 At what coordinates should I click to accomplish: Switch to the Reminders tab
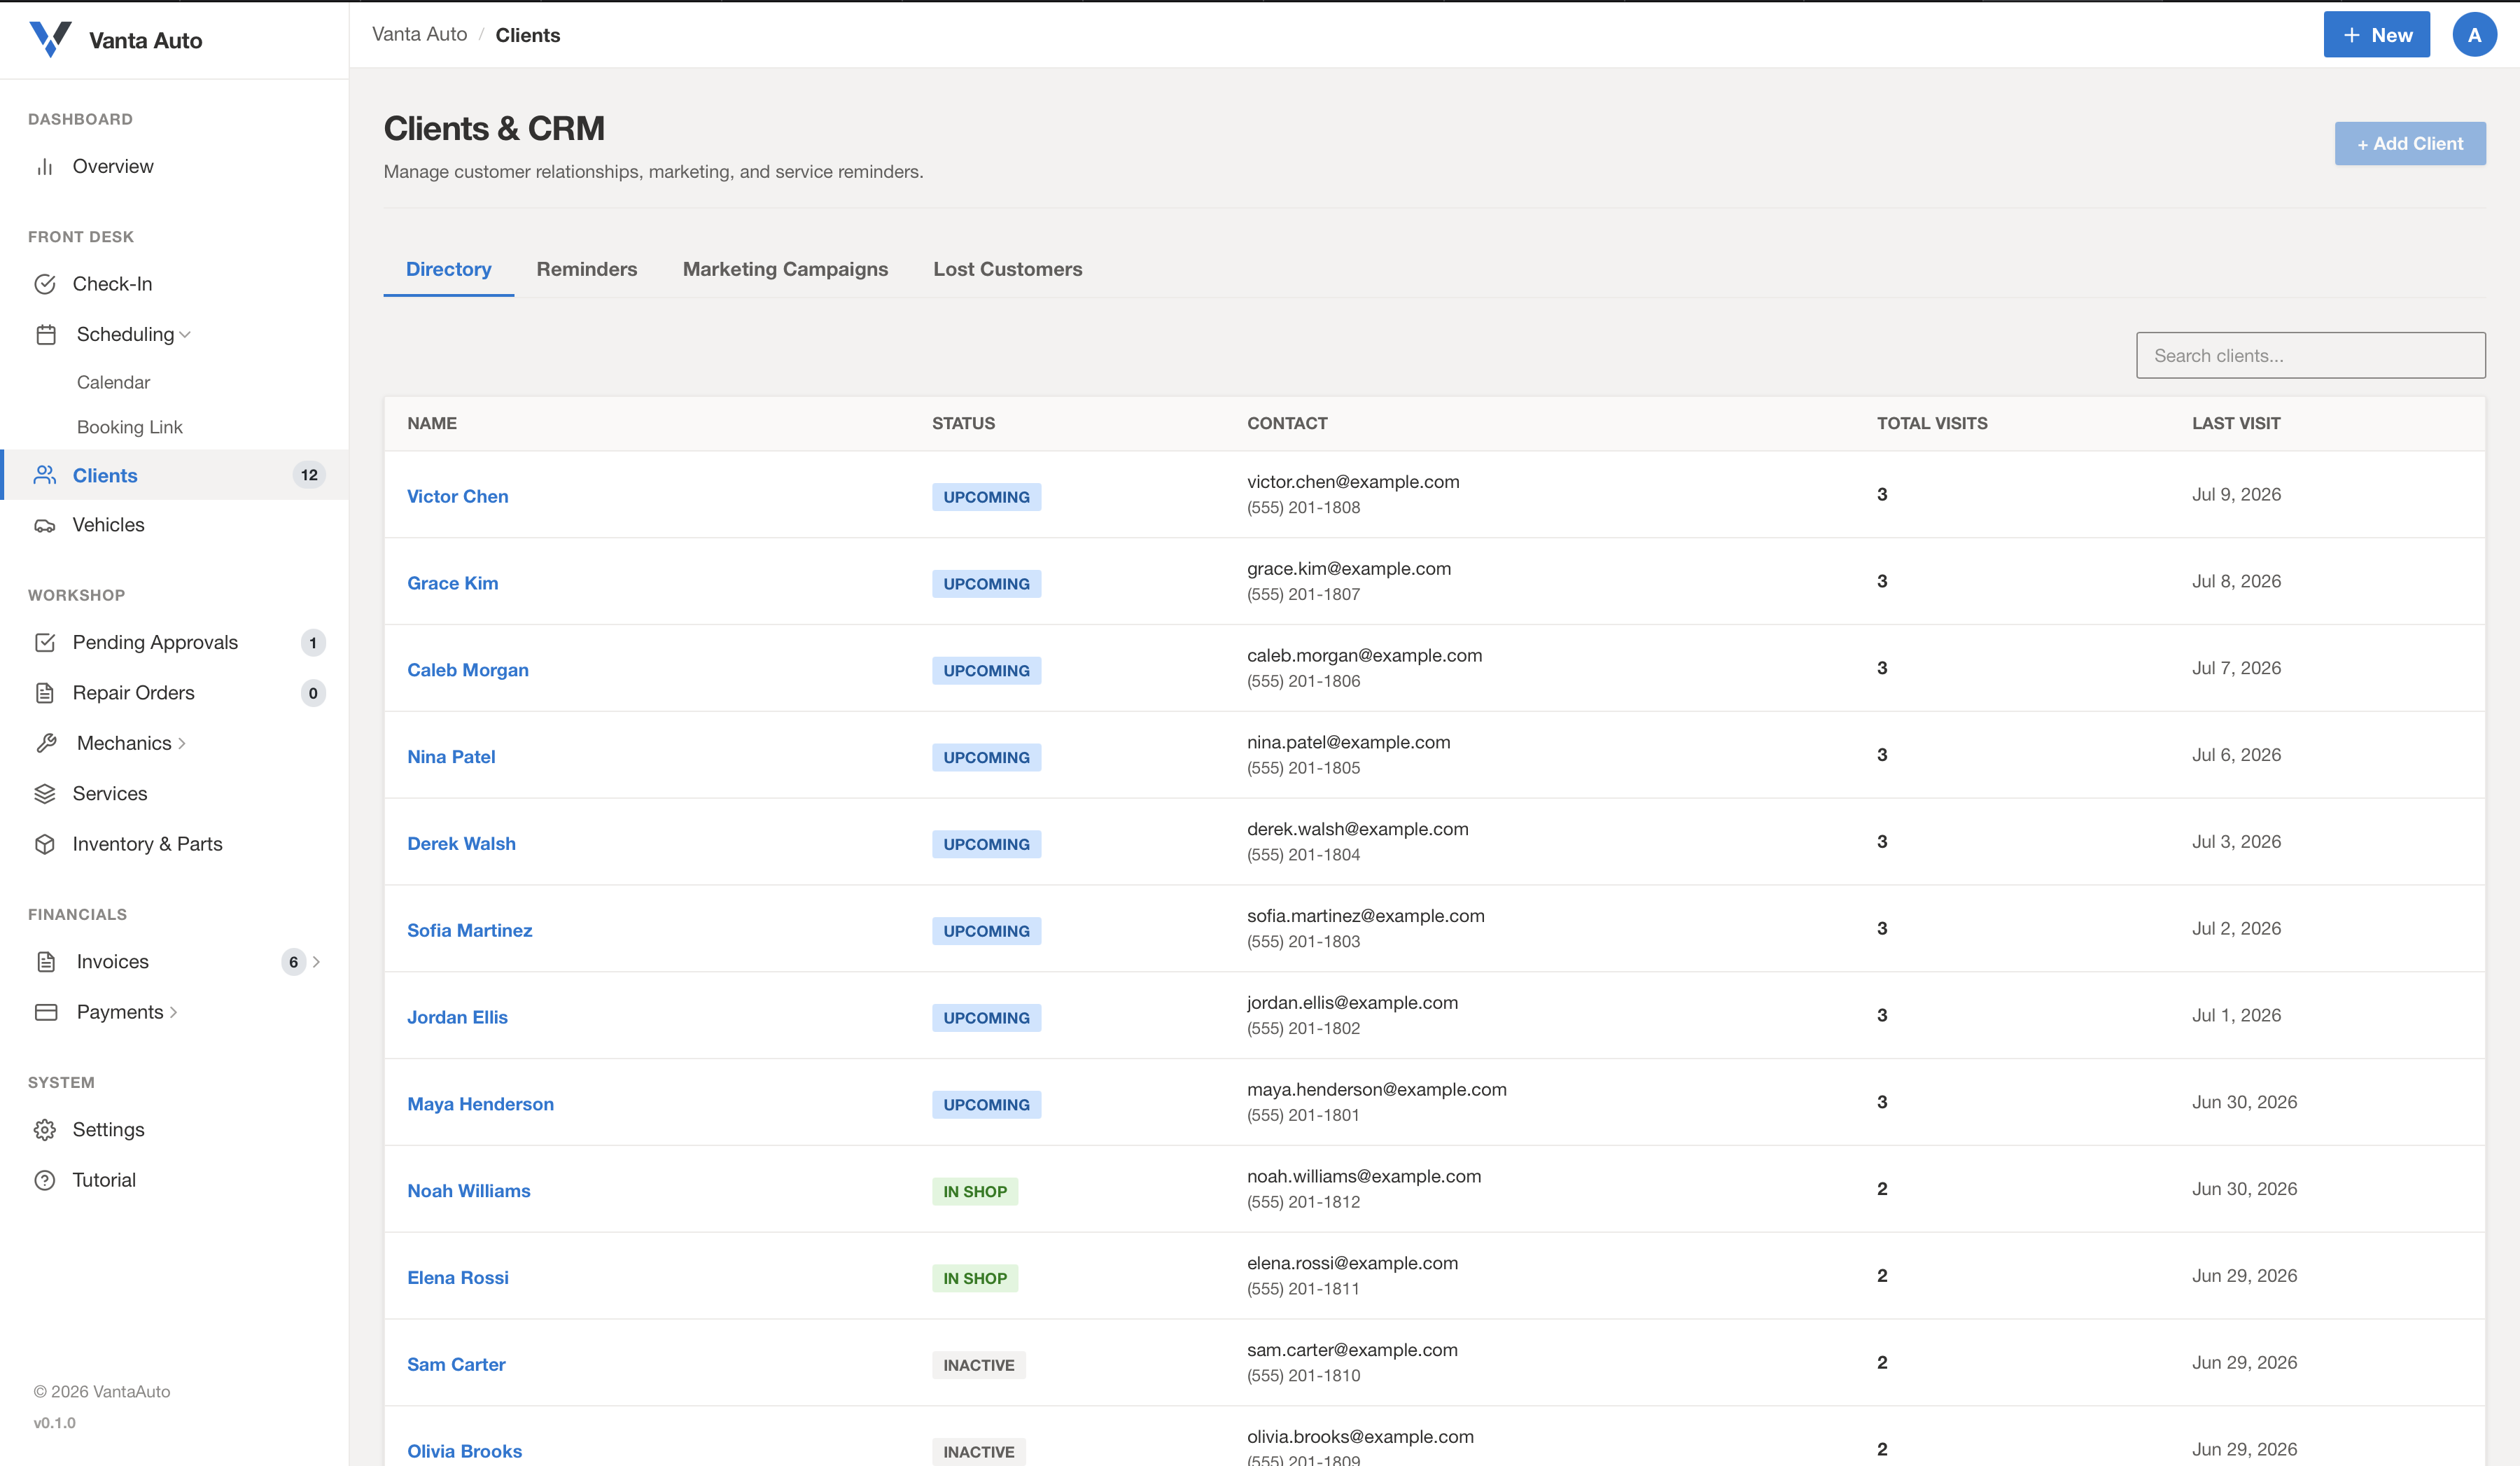pyautogui.click(x=587, y=269)
